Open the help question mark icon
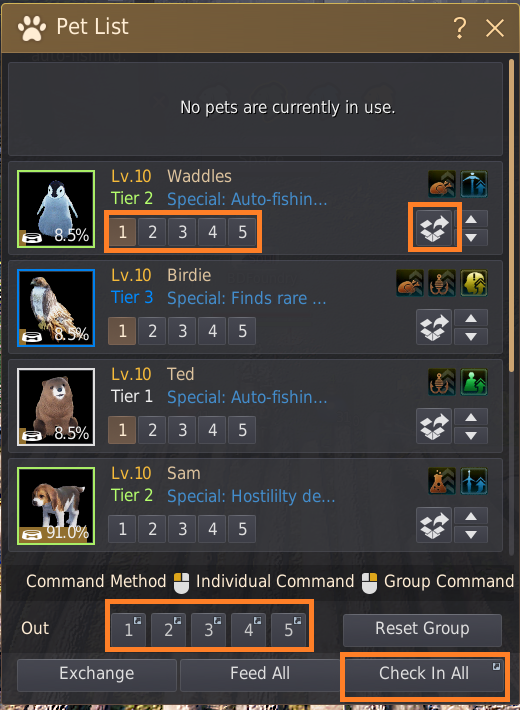The width and height of the screenshot is (520, 710). [x=460, y=28]
